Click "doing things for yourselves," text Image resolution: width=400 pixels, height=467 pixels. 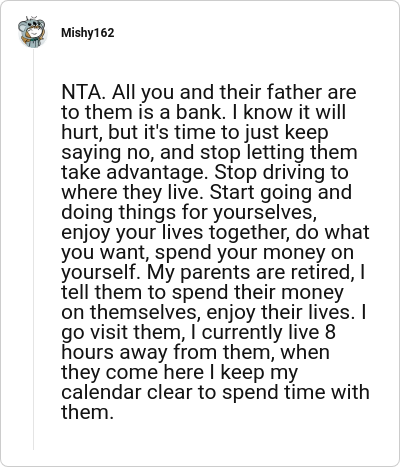click(189, 212)
